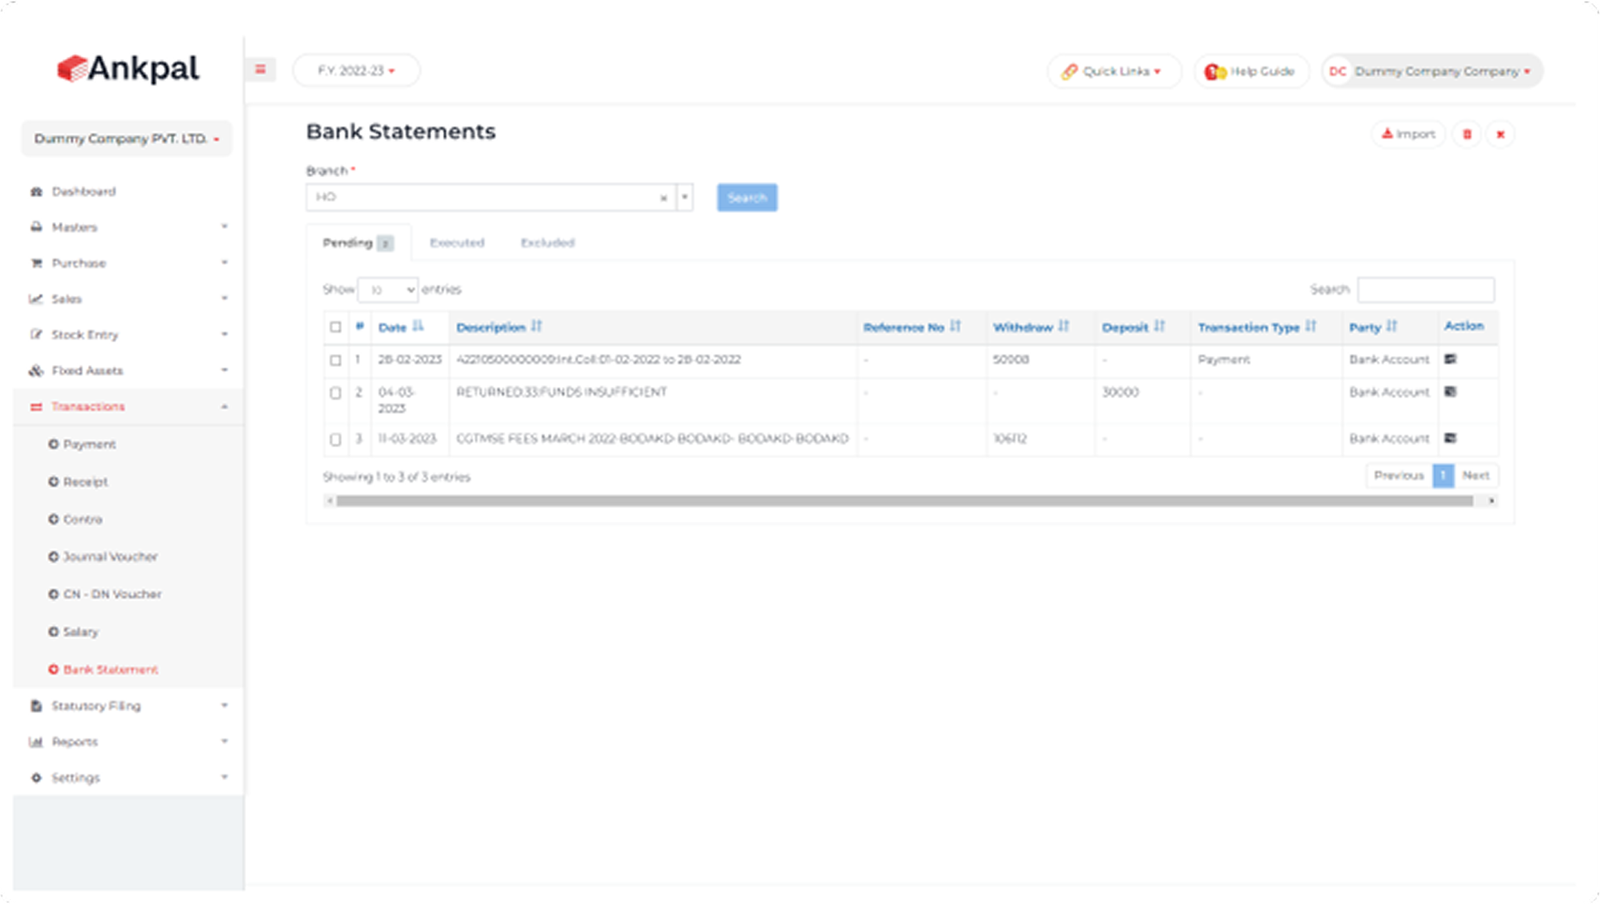Image resolution: width=1600 pixels, height=904 pixels.
Task: Check the box for row 1
Action: click(x=335, y=360)
